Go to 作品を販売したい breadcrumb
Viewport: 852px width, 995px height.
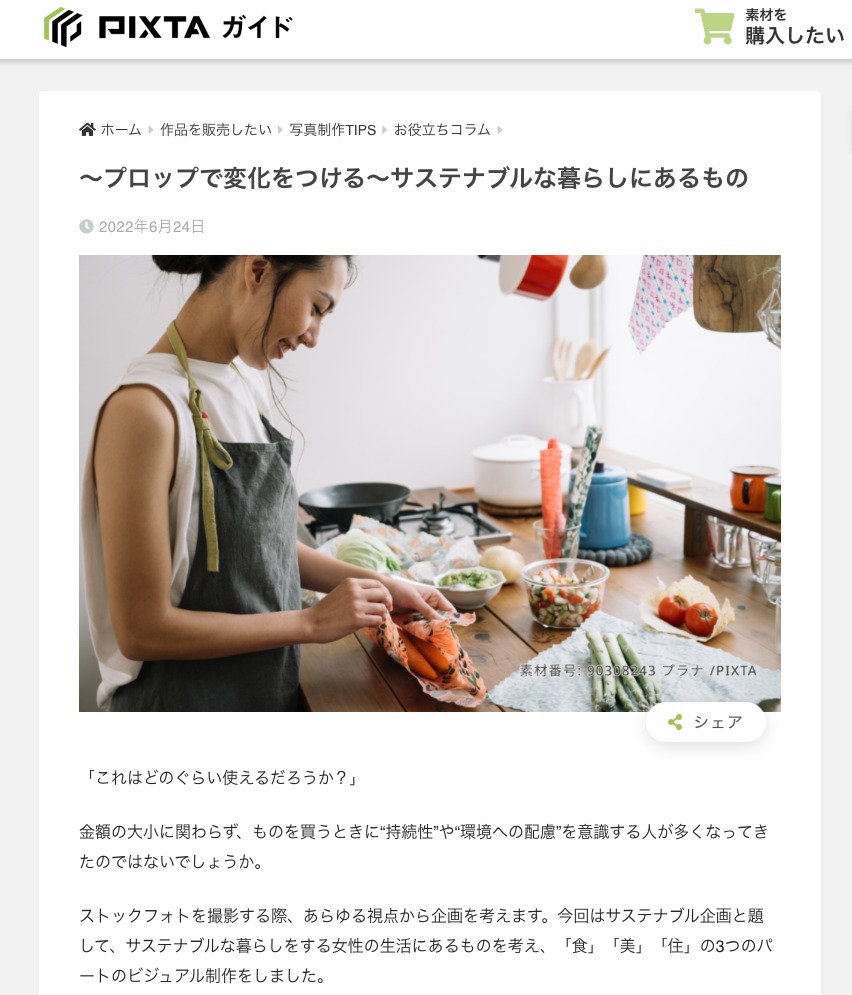coord(216,130)
